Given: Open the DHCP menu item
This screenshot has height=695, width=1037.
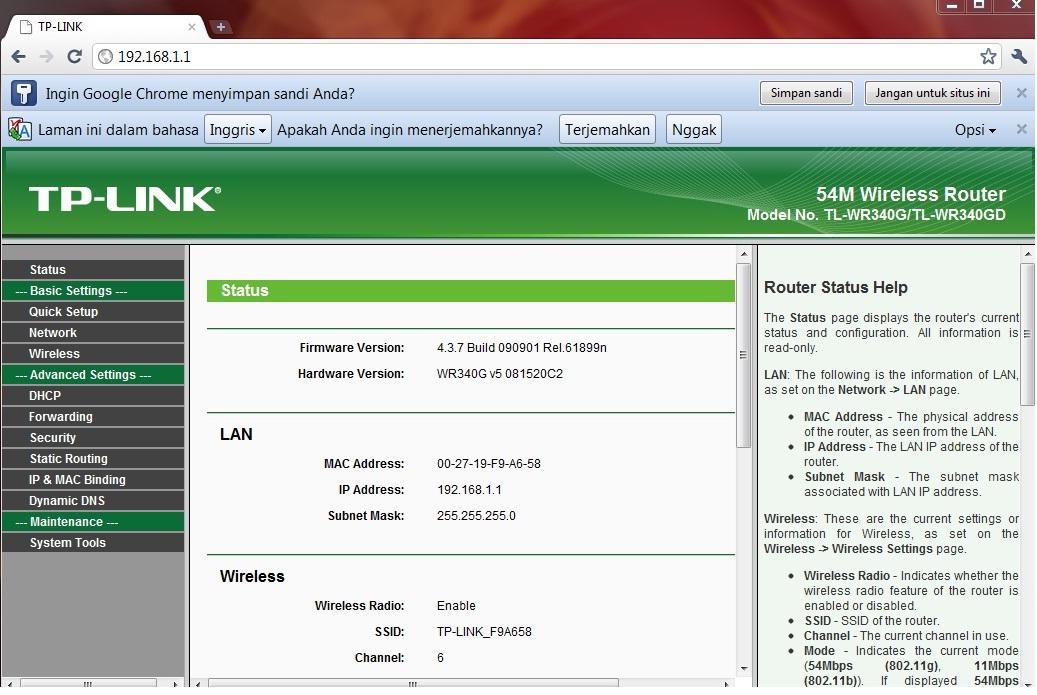Looking at the screenshot, I should coord(93,395).
